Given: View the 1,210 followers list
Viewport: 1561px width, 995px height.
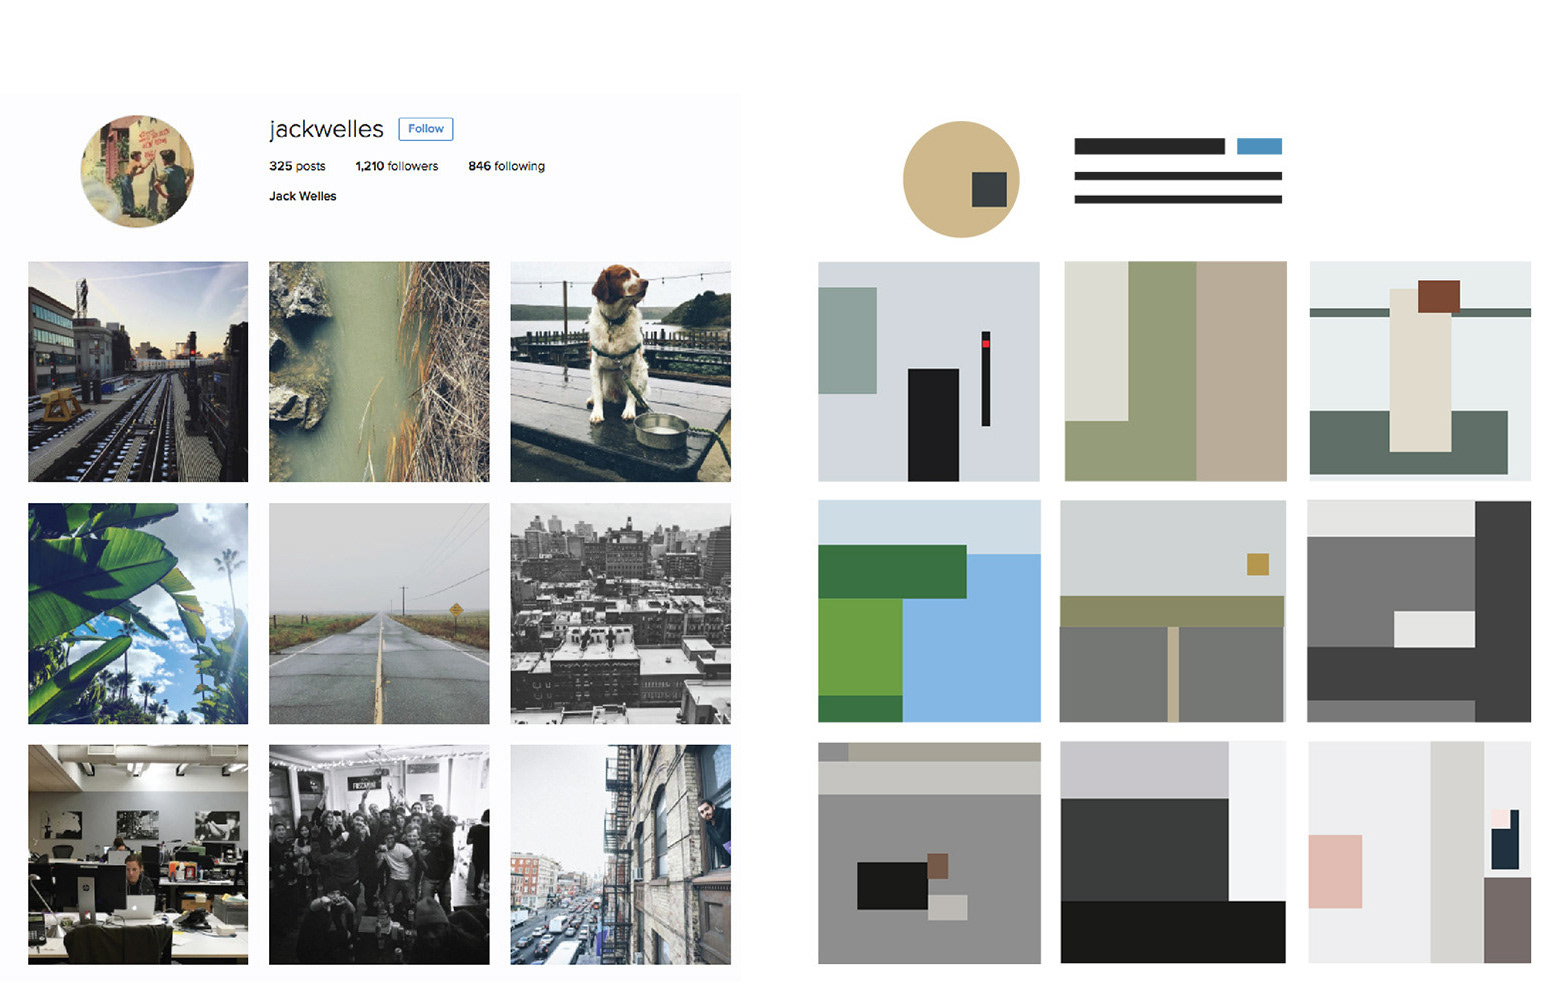Looking at the screenshot, I should pos(397,166).
